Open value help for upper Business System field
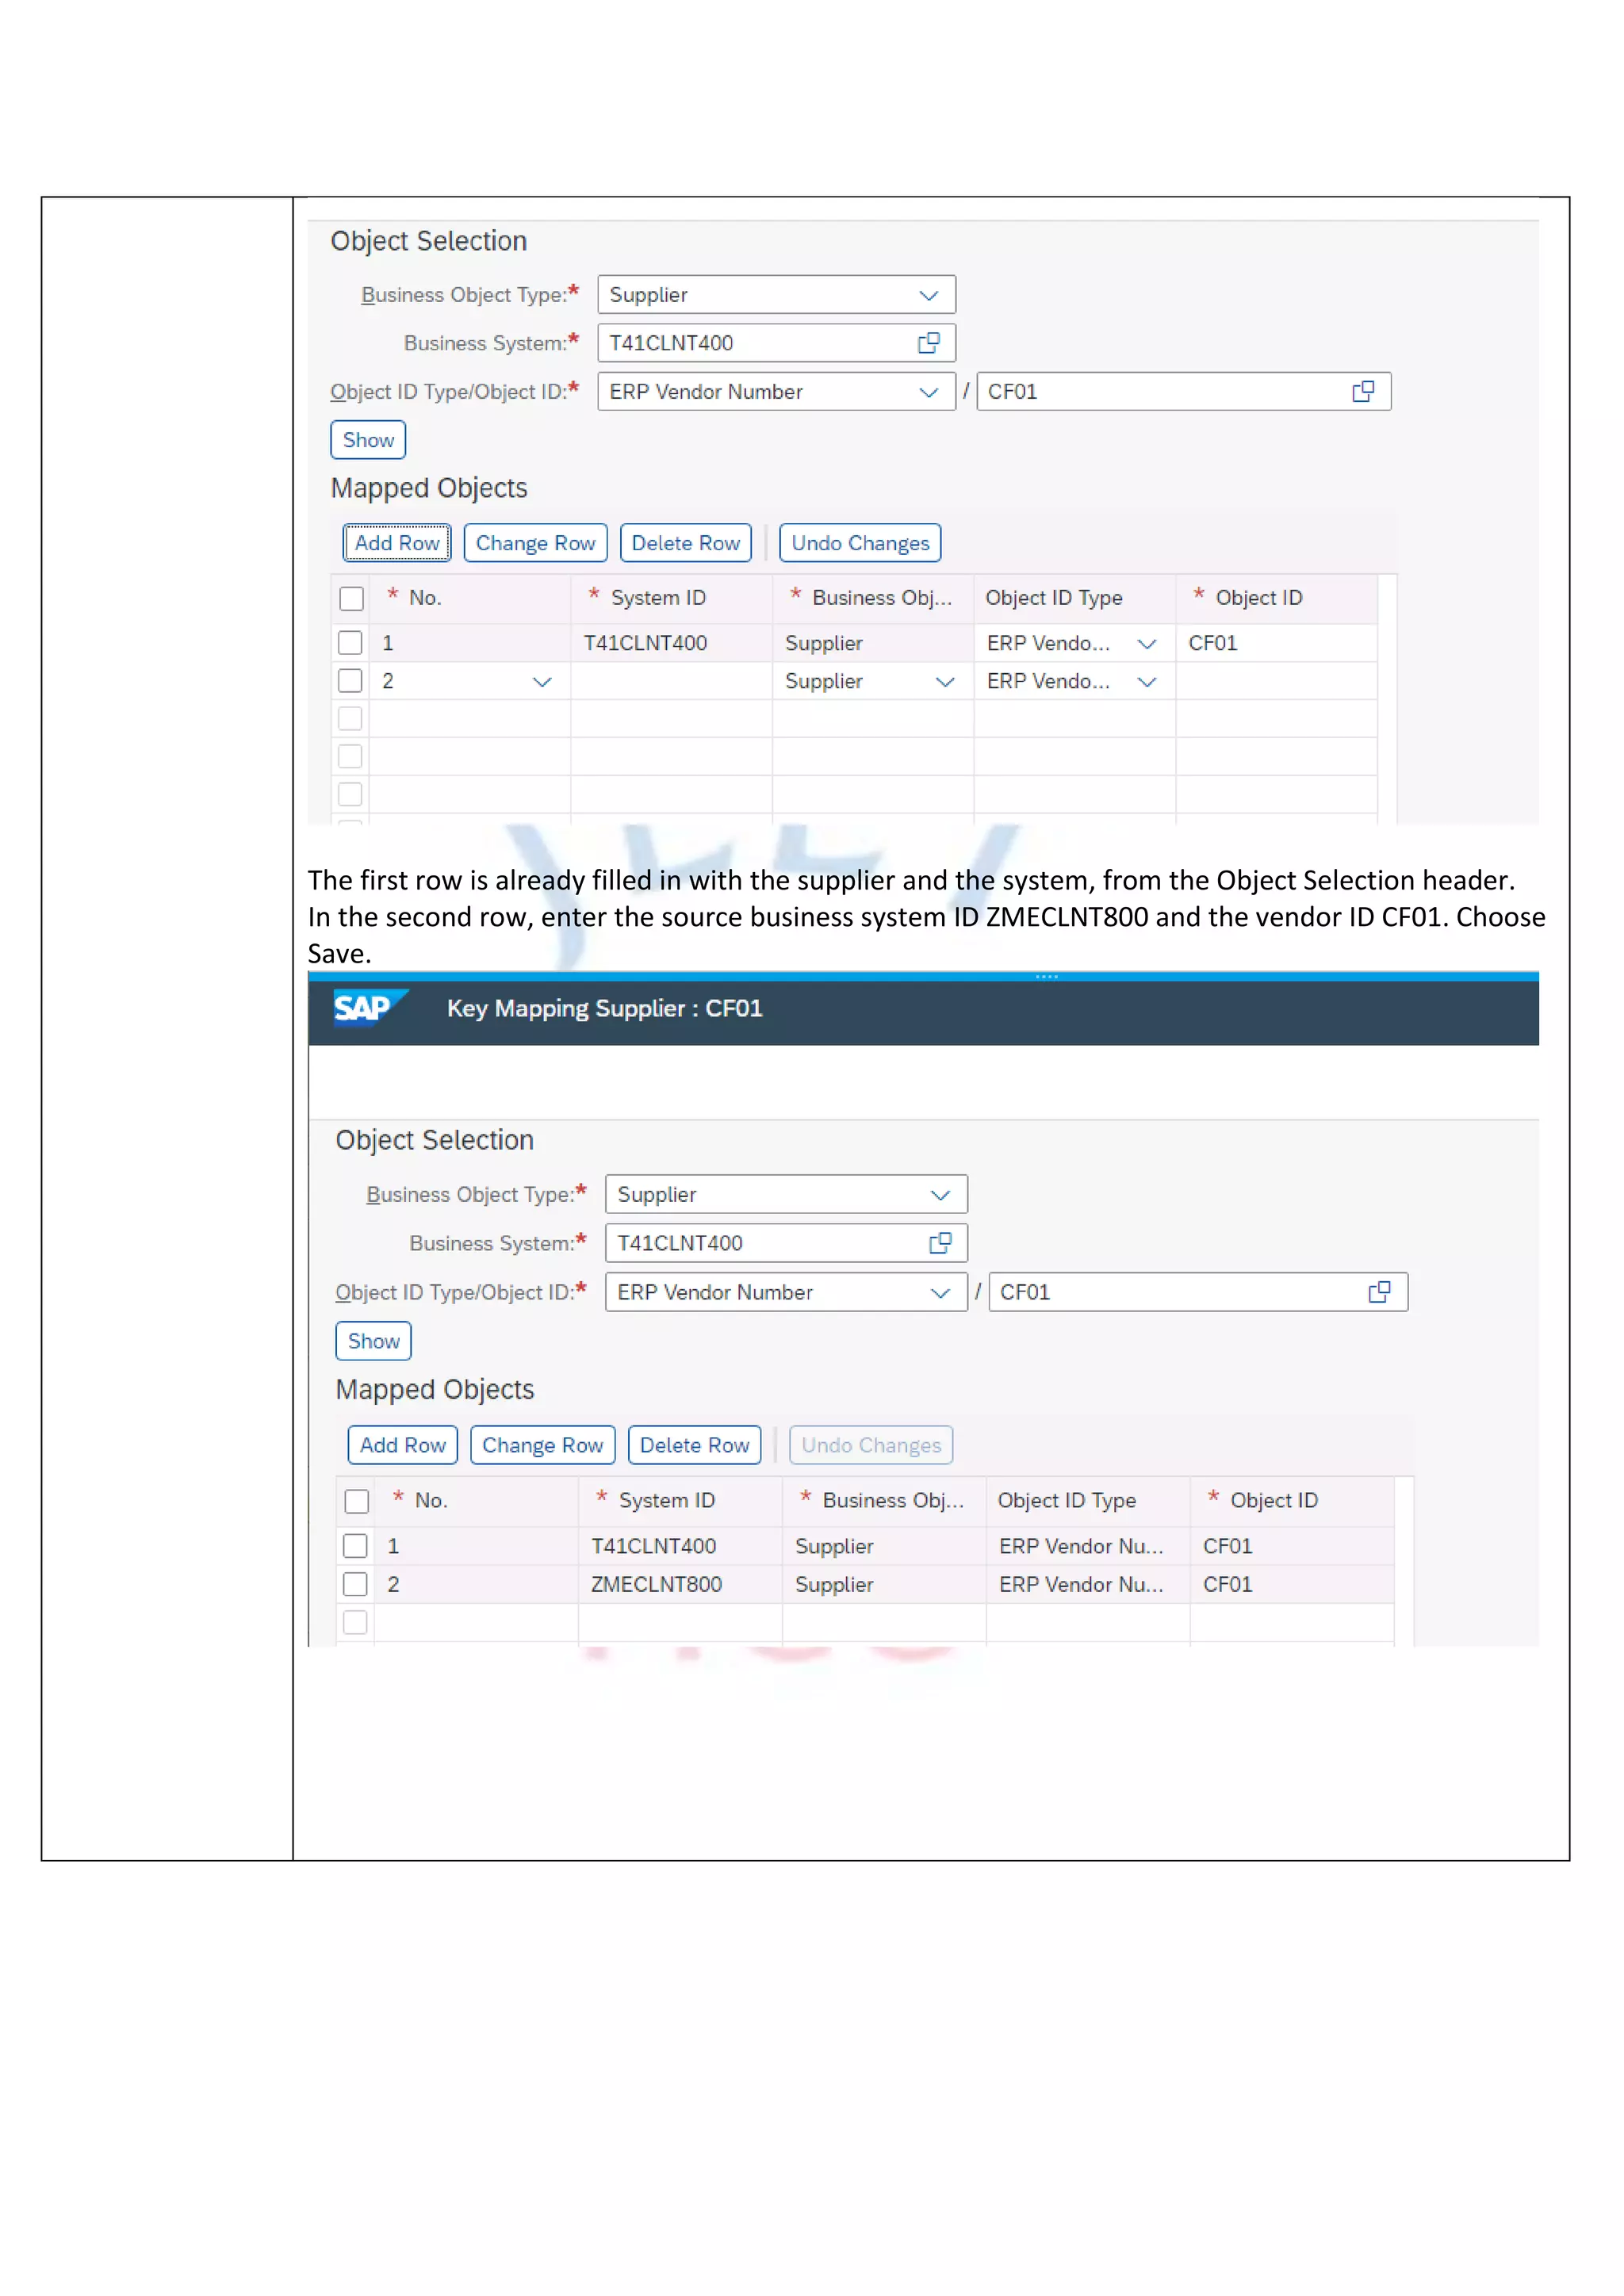Screen dimensions: 1624x2296 [x=928, y=343]
